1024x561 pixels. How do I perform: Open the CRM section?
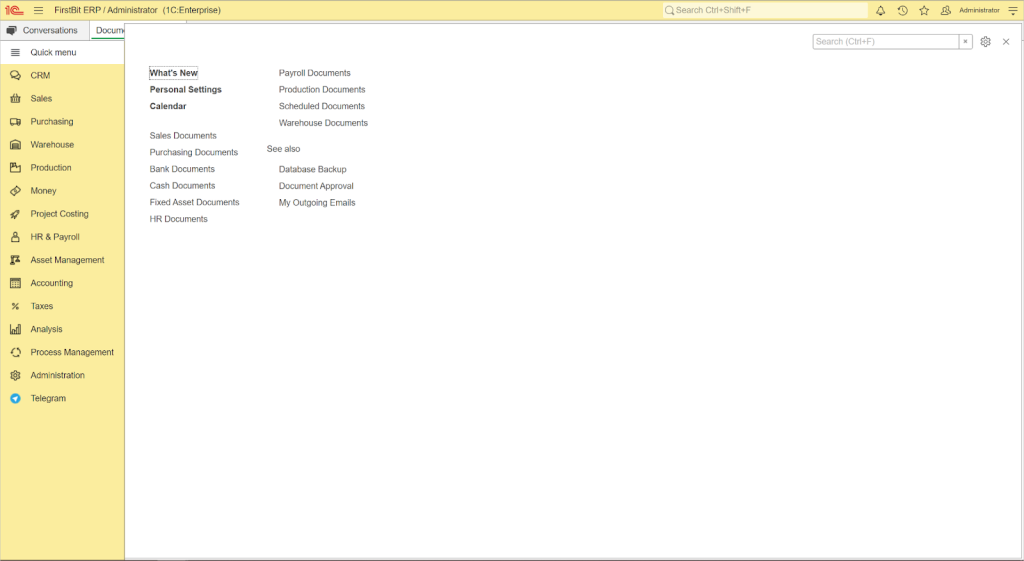tap(62, 75)
